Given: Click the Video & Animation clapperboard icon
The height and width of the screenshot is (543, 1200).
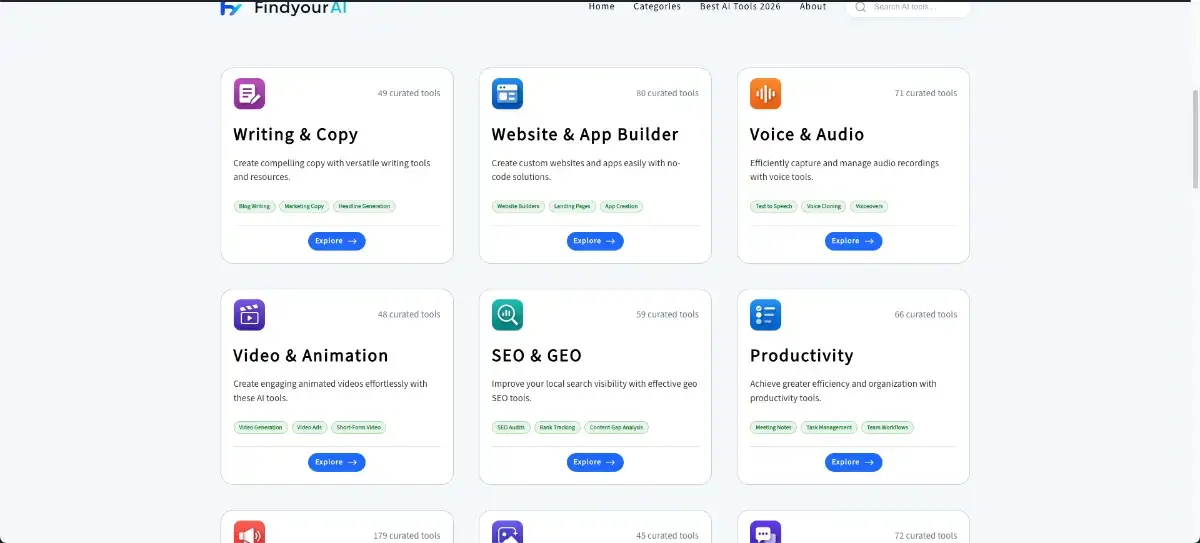Looking at the screenshot, I should pos(249,314).
